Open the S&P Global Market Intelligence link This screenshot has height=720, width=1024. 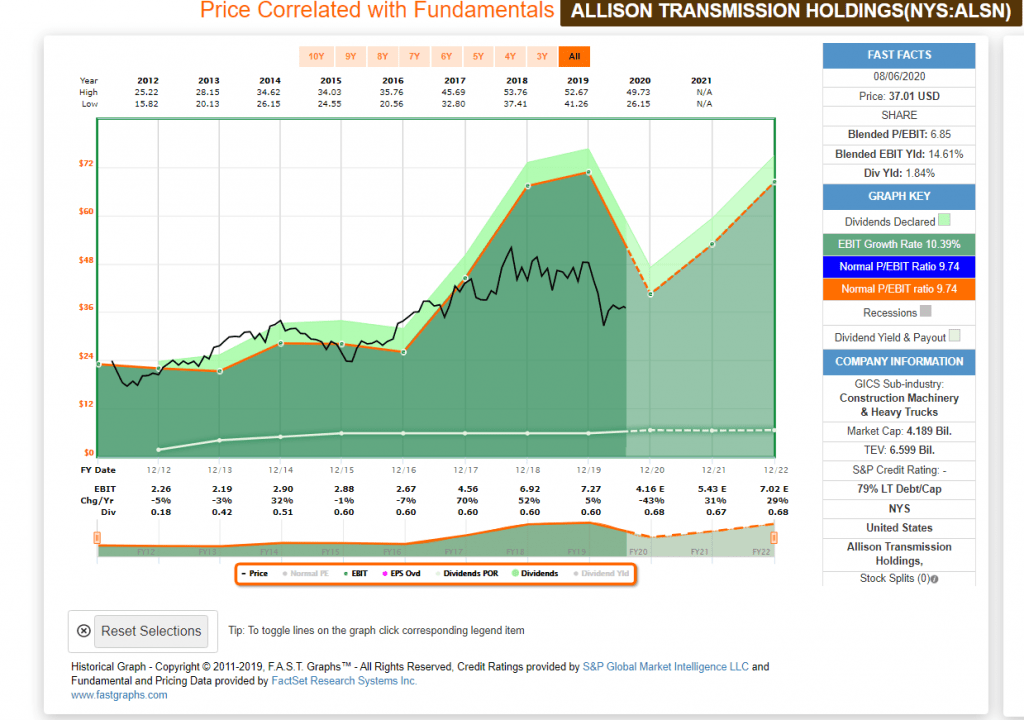click(665, 667)
